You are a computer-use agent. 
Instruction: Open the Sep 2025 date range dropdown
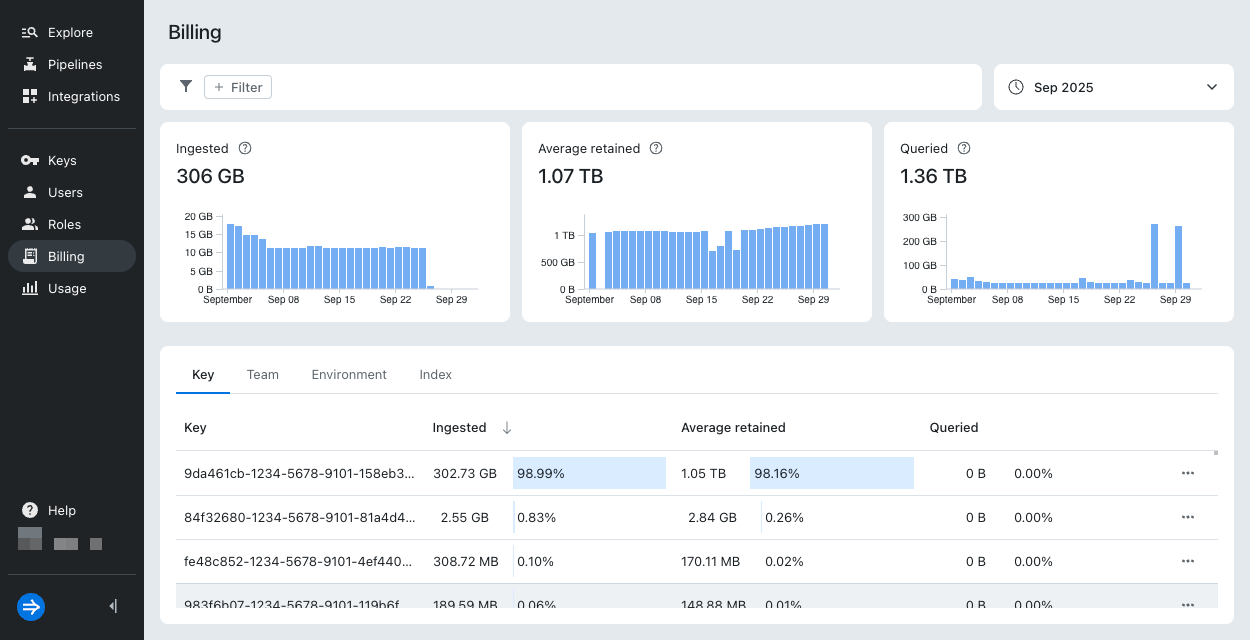[1113, 87]
